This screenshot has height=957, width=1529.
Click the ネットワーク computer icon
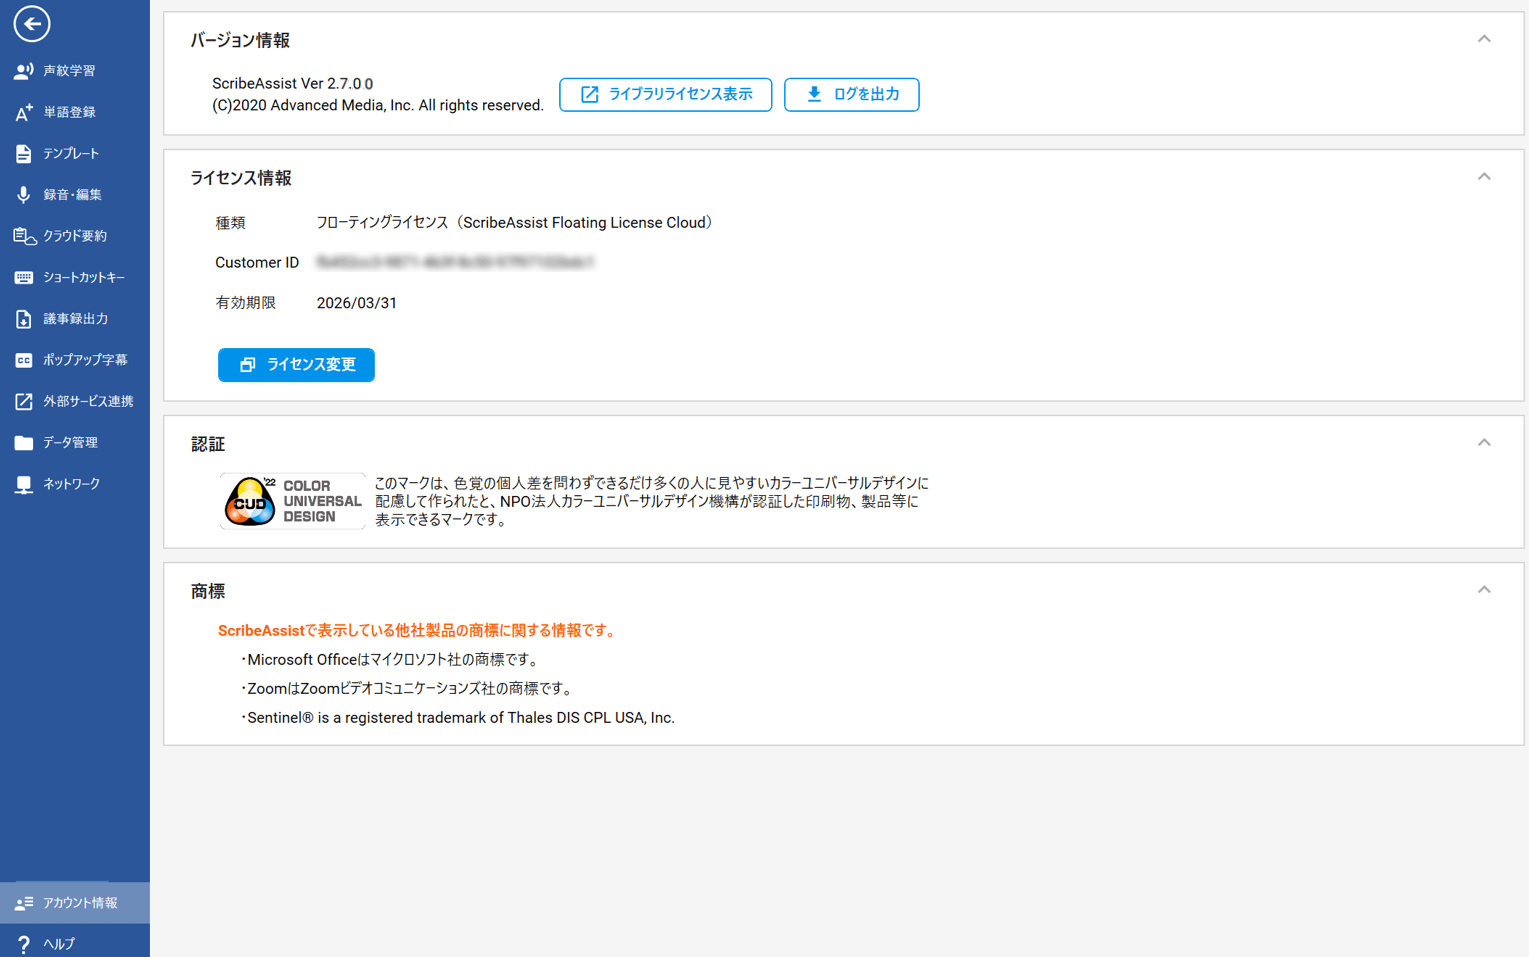(x=23, y=484)
